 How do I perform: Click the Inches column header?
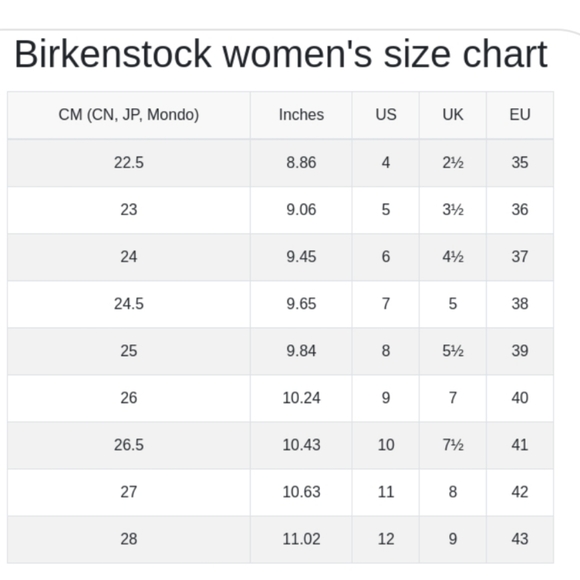pos(301,115)
